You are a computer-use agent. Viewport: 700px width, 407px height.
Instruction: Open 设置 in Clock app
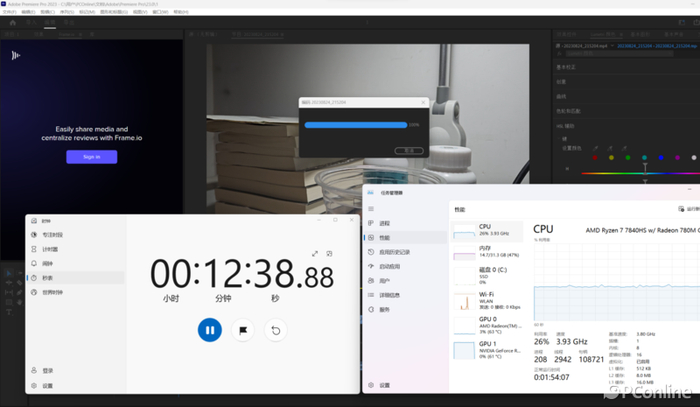click(x=76, y=386)
